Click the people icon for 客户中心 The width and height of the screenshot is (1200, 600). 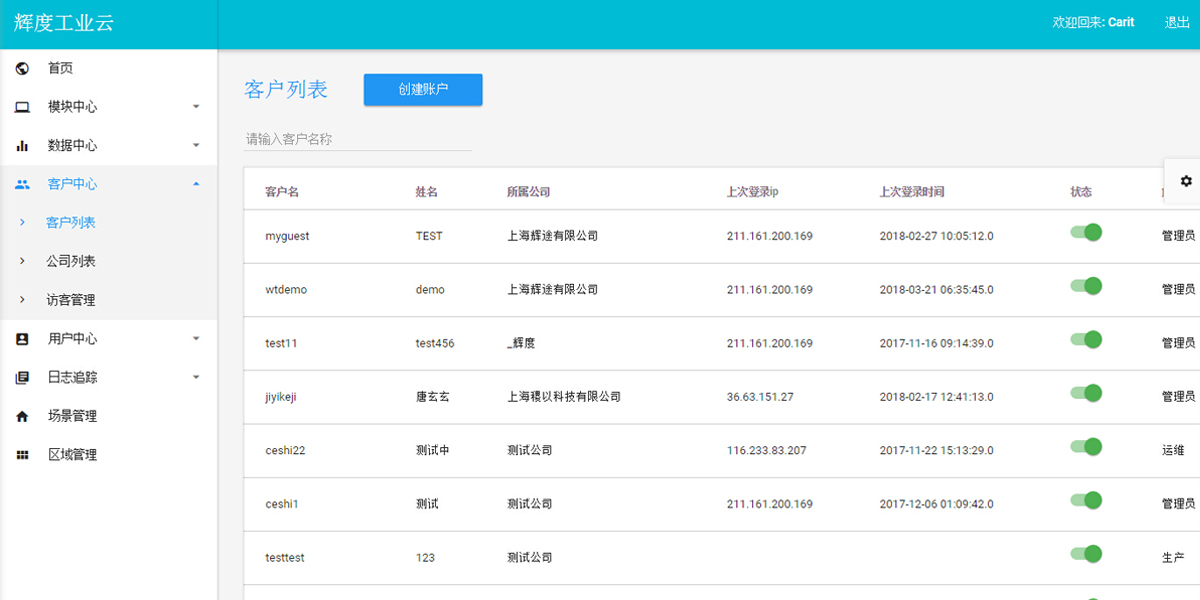point(23,184)
